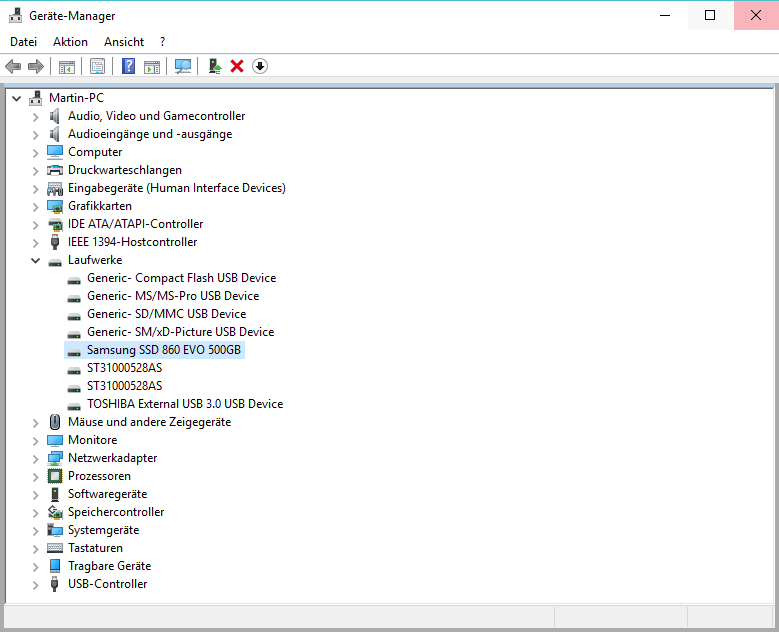Click the IEEE 1394-Hostcontroller plug icon
779x632 pixels.
pos(55,242)
